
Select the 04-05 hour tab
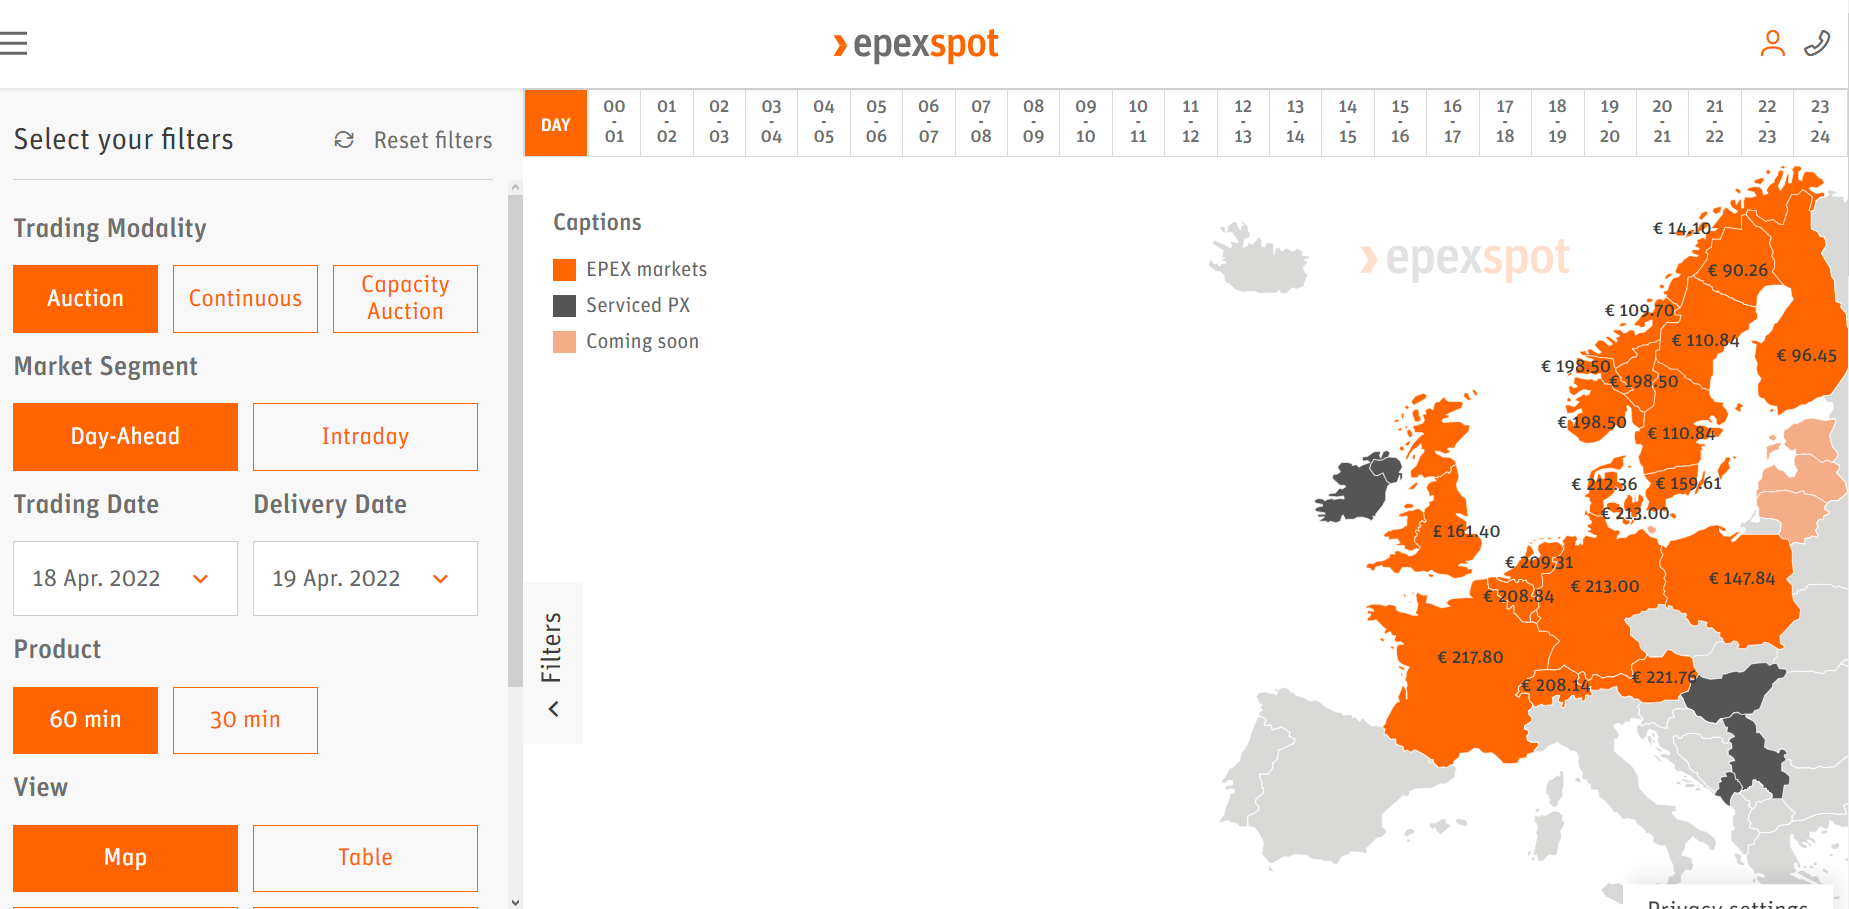click(x=824, y=122)
